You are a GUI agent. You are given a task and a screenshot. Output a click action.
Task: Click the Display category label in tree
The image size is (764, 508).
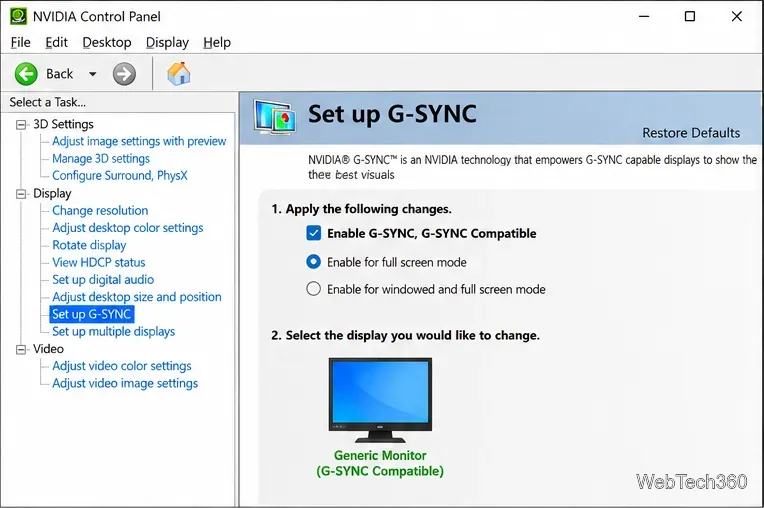click(x=52, y=194)
